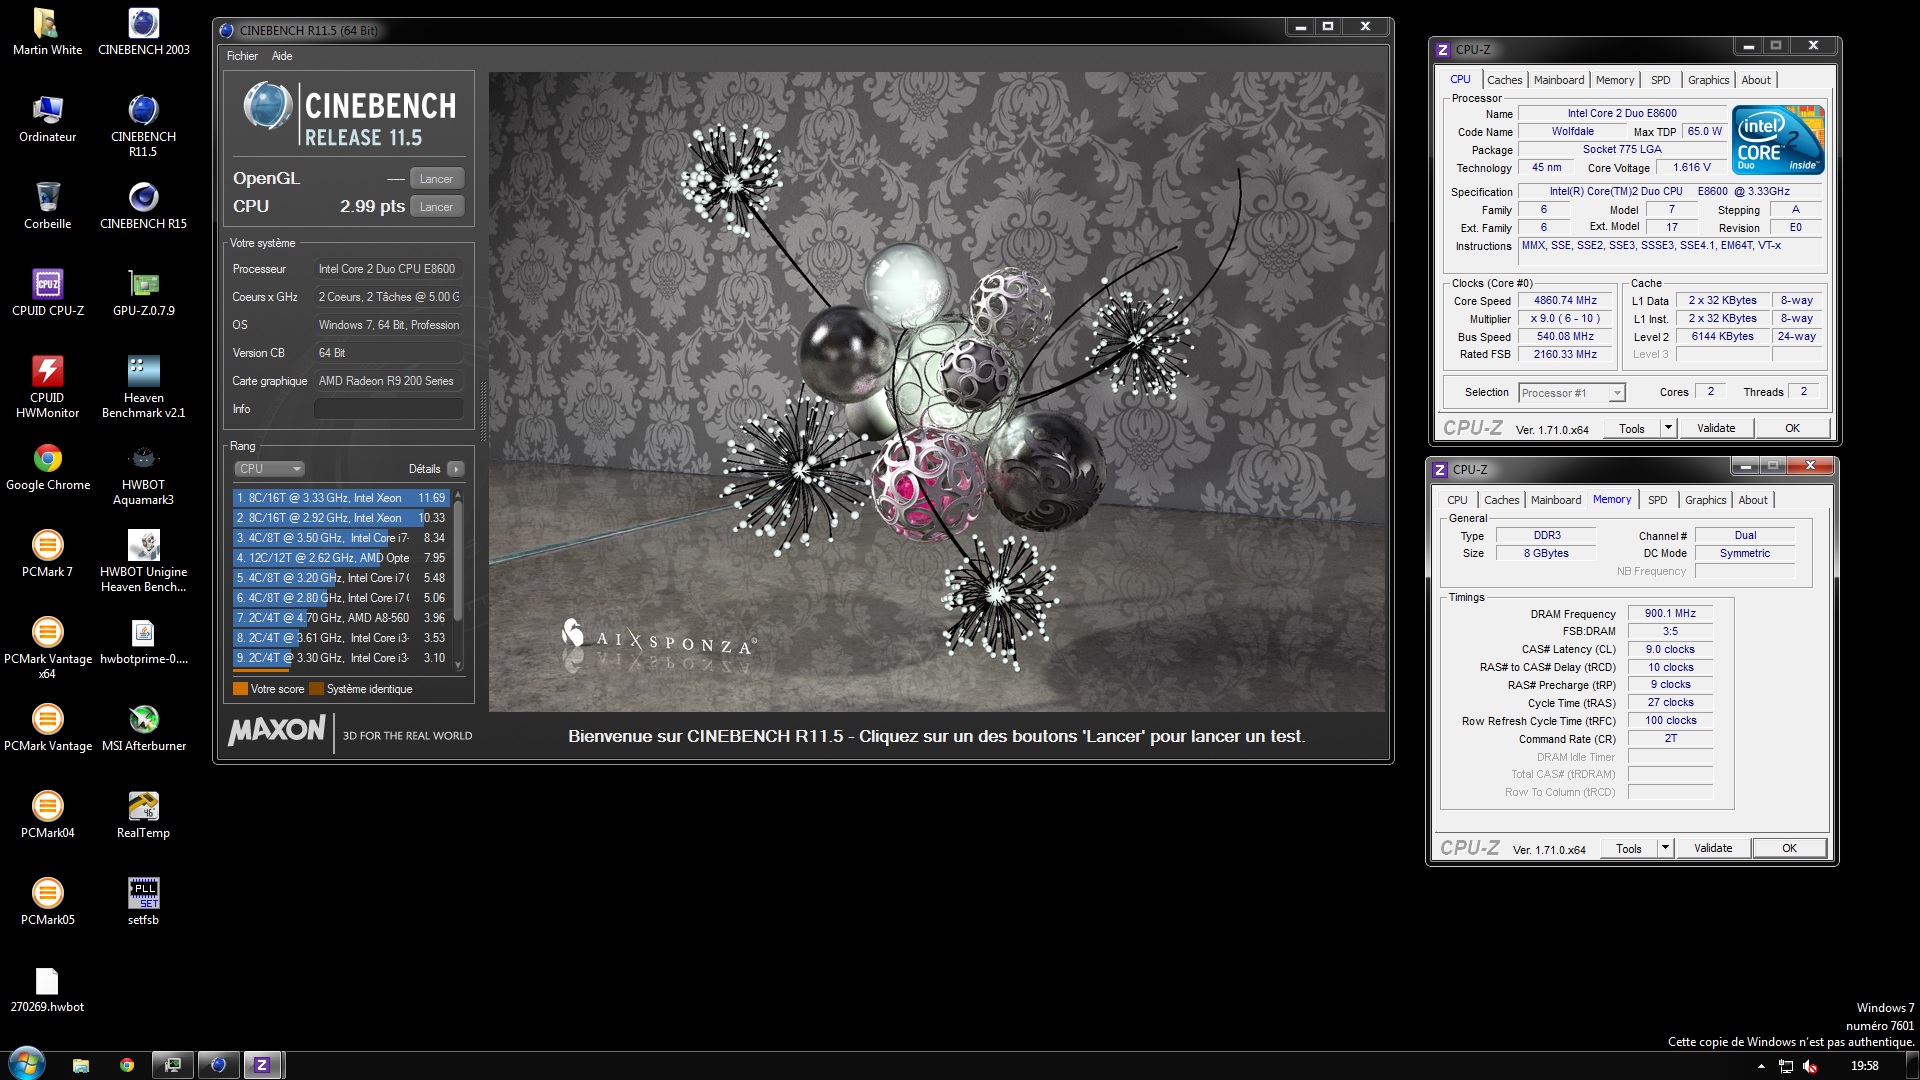Switch to Caches tab in upper CPU-Z

click(1504, 80)
